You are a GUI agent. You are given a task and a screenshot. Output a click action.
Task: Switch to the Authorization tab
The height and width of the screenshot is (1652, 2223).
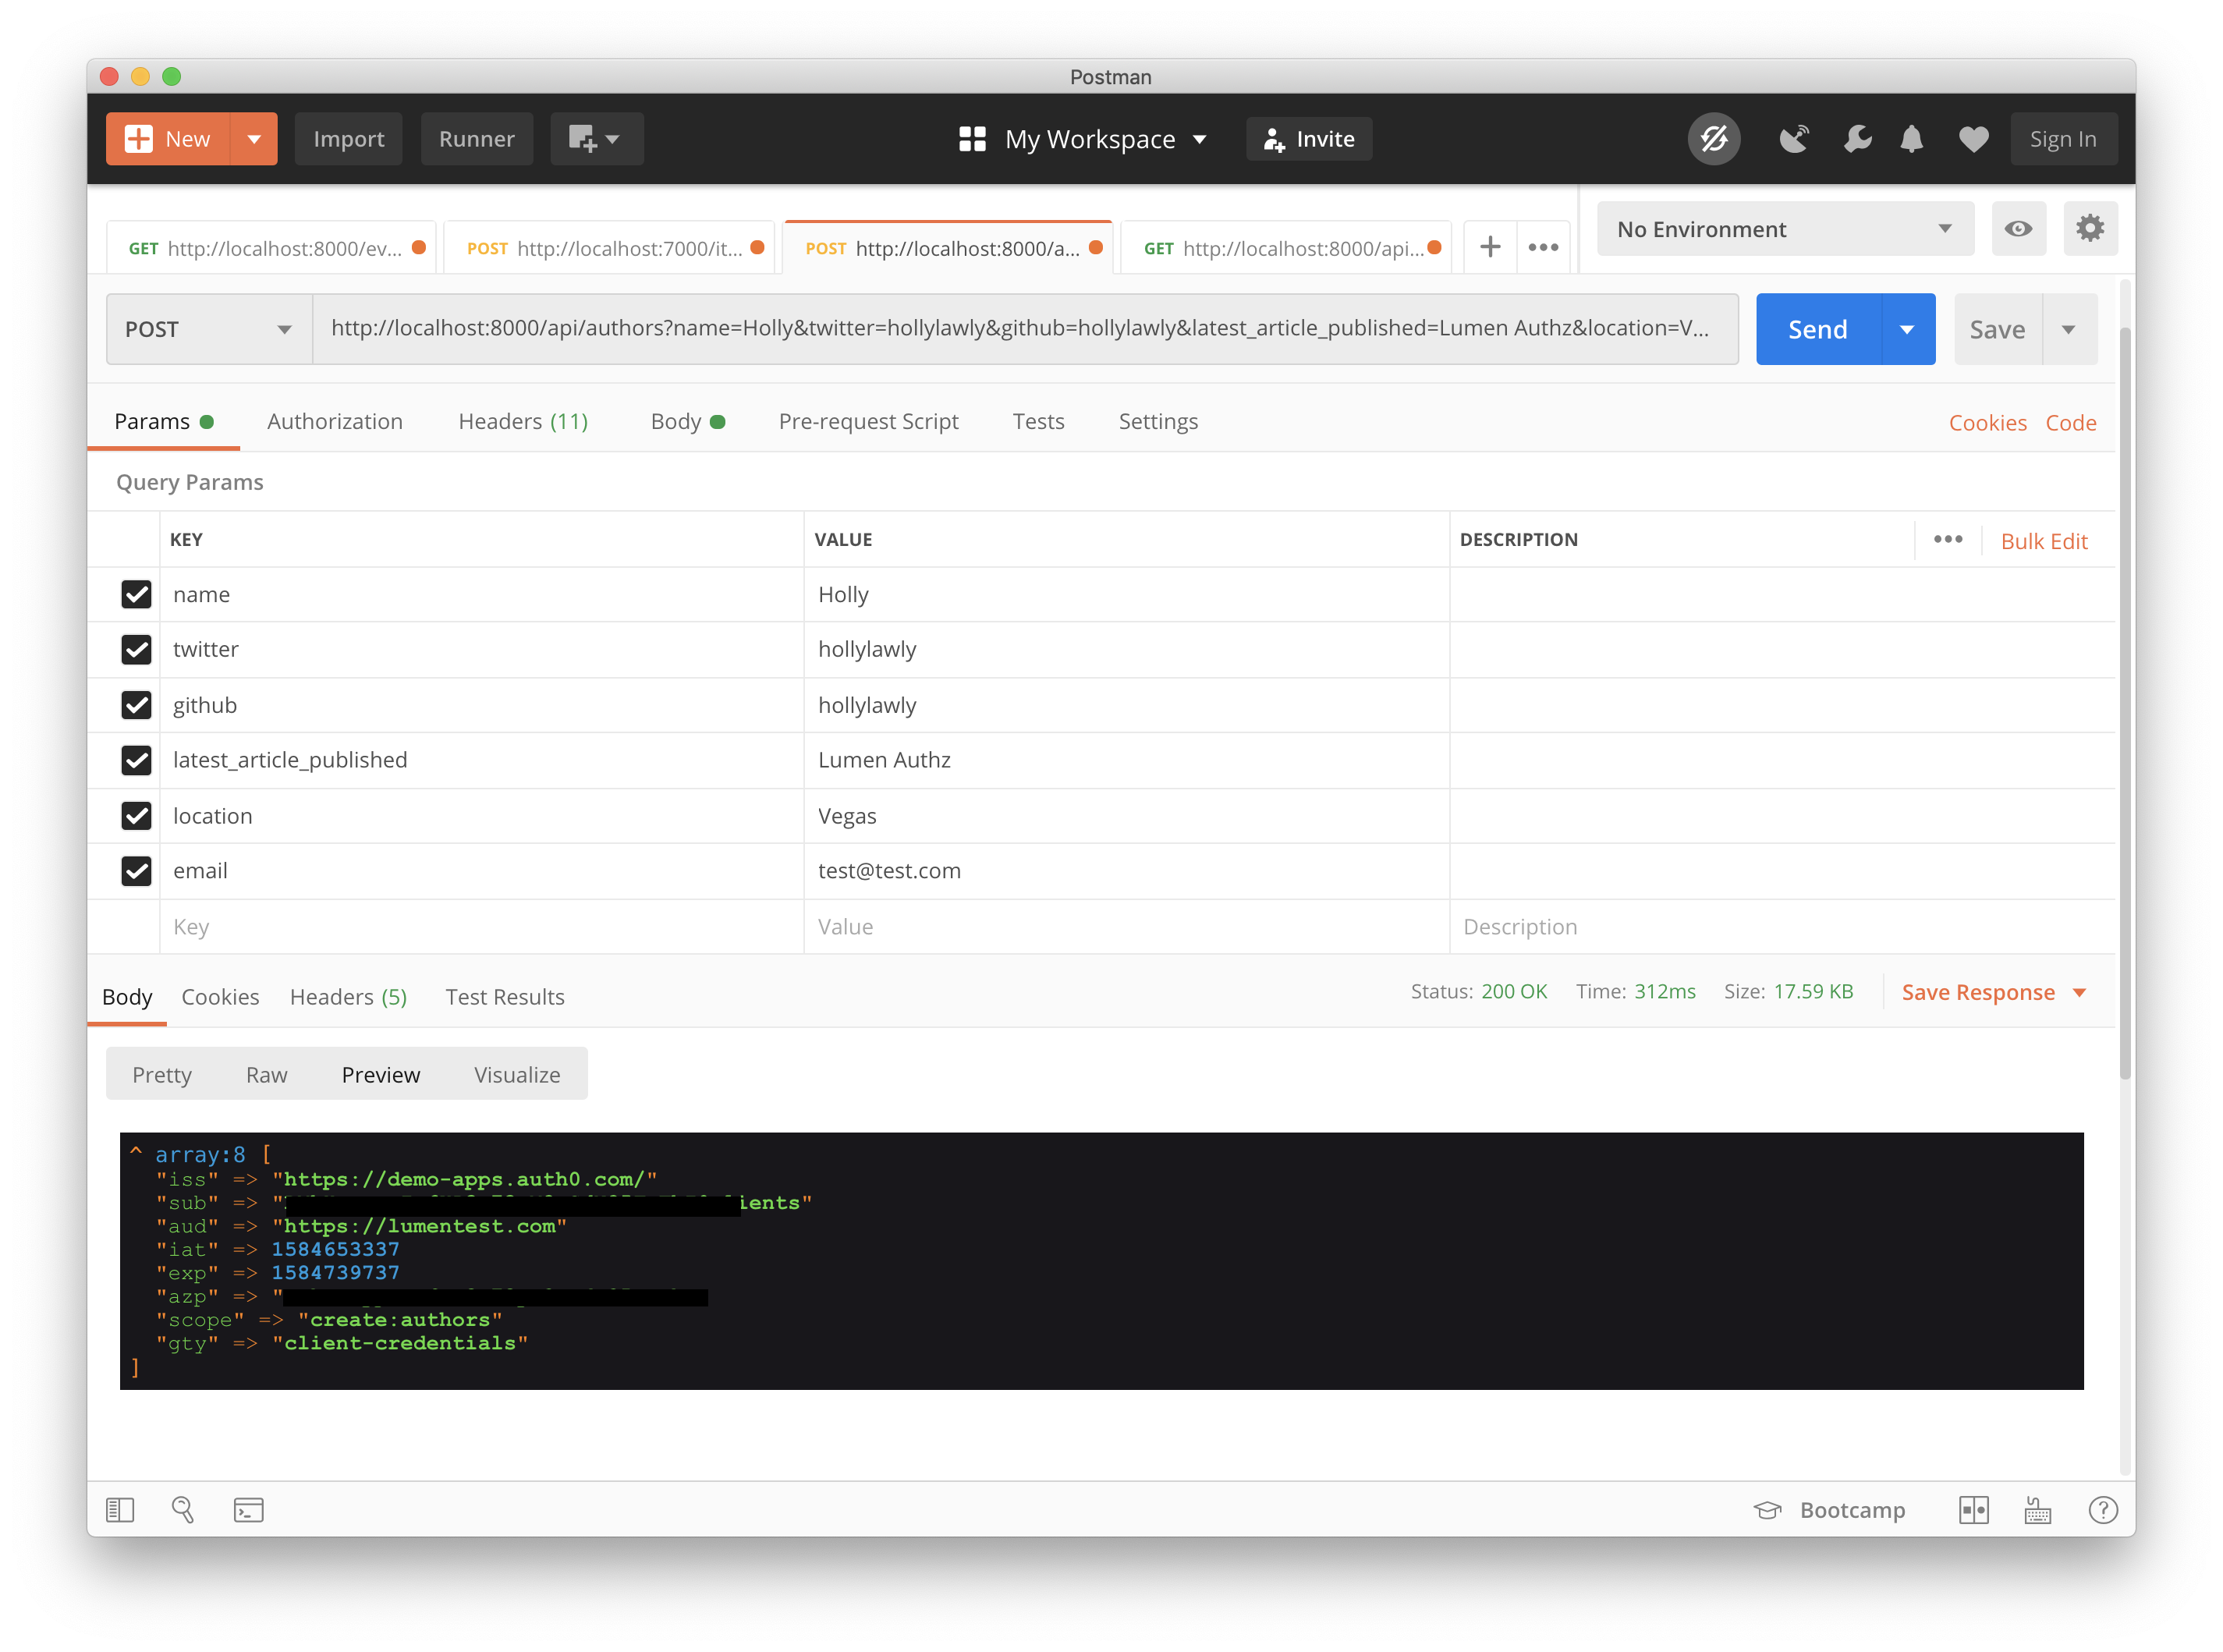(x=335, y=422)
